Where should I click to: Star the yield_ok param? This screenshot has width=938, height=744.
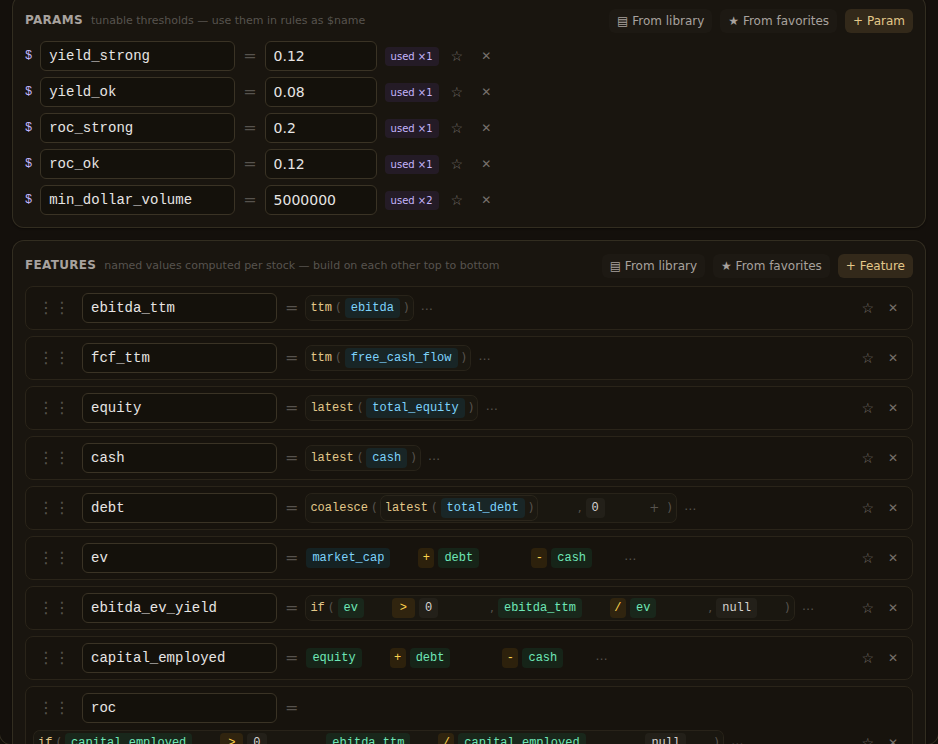(x=457, y=92)
